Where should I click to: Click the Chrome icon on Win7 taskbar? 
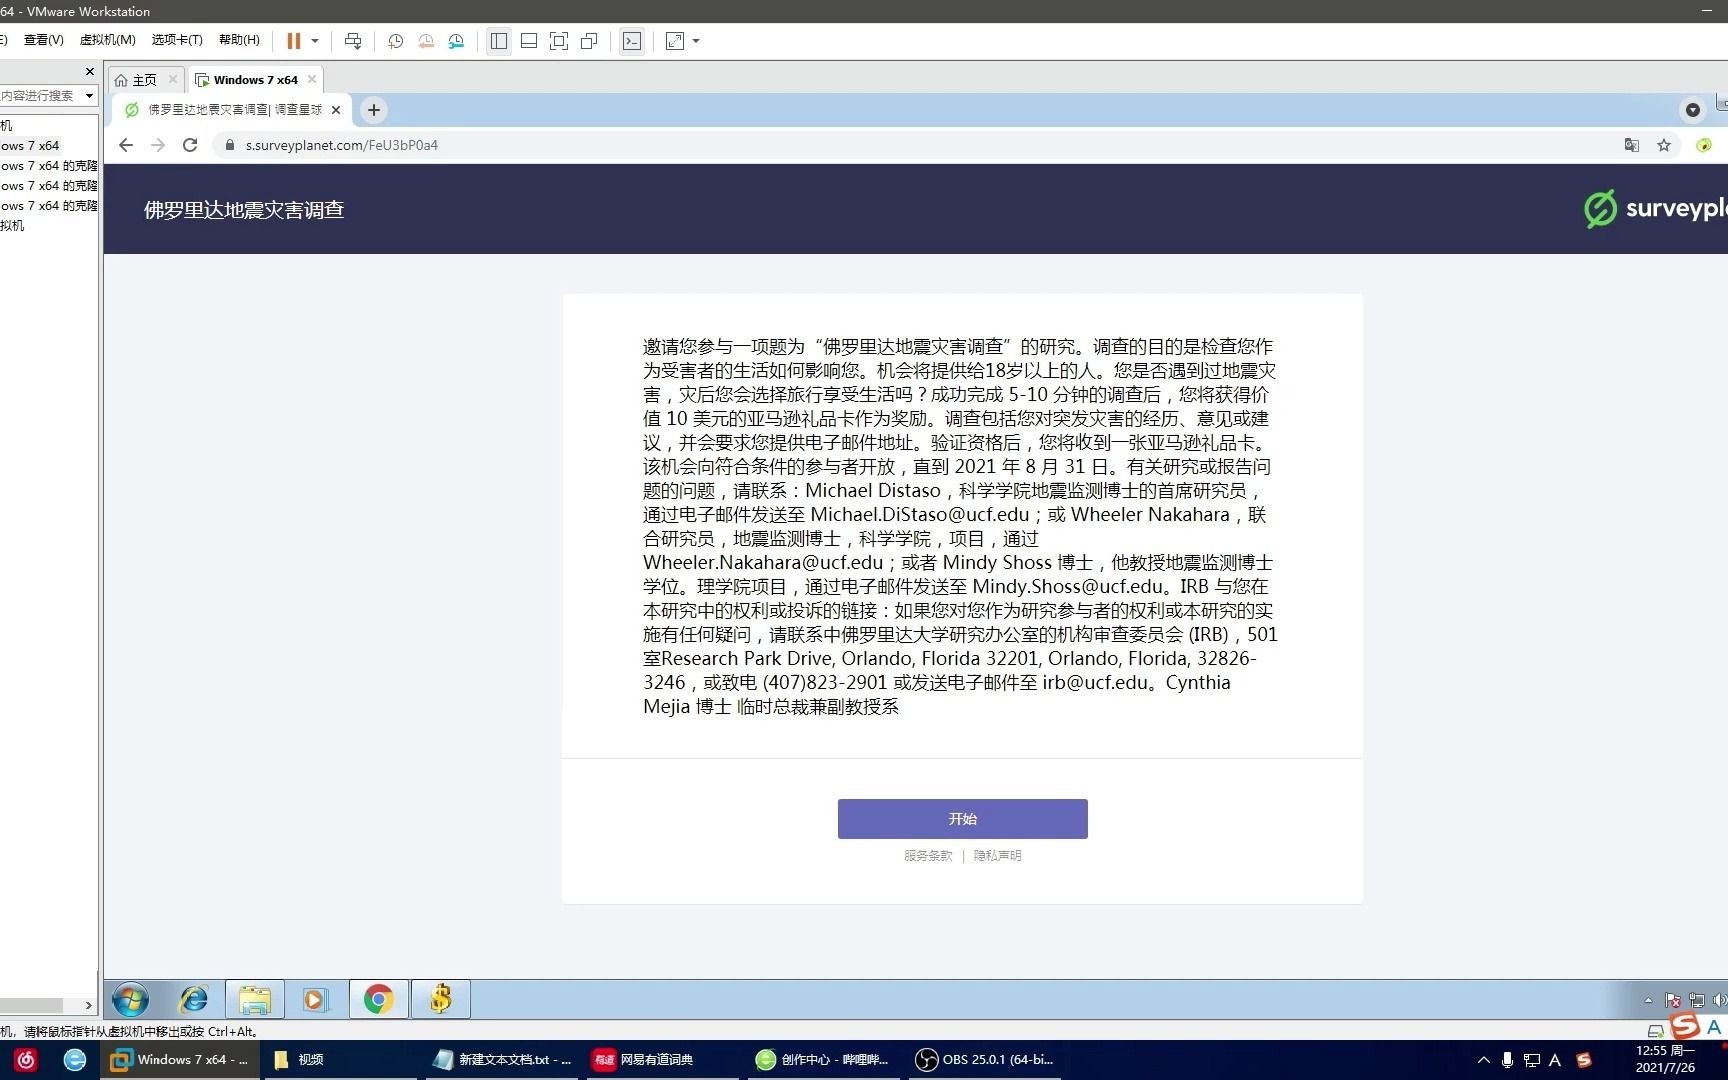click(x=378, y=999)
